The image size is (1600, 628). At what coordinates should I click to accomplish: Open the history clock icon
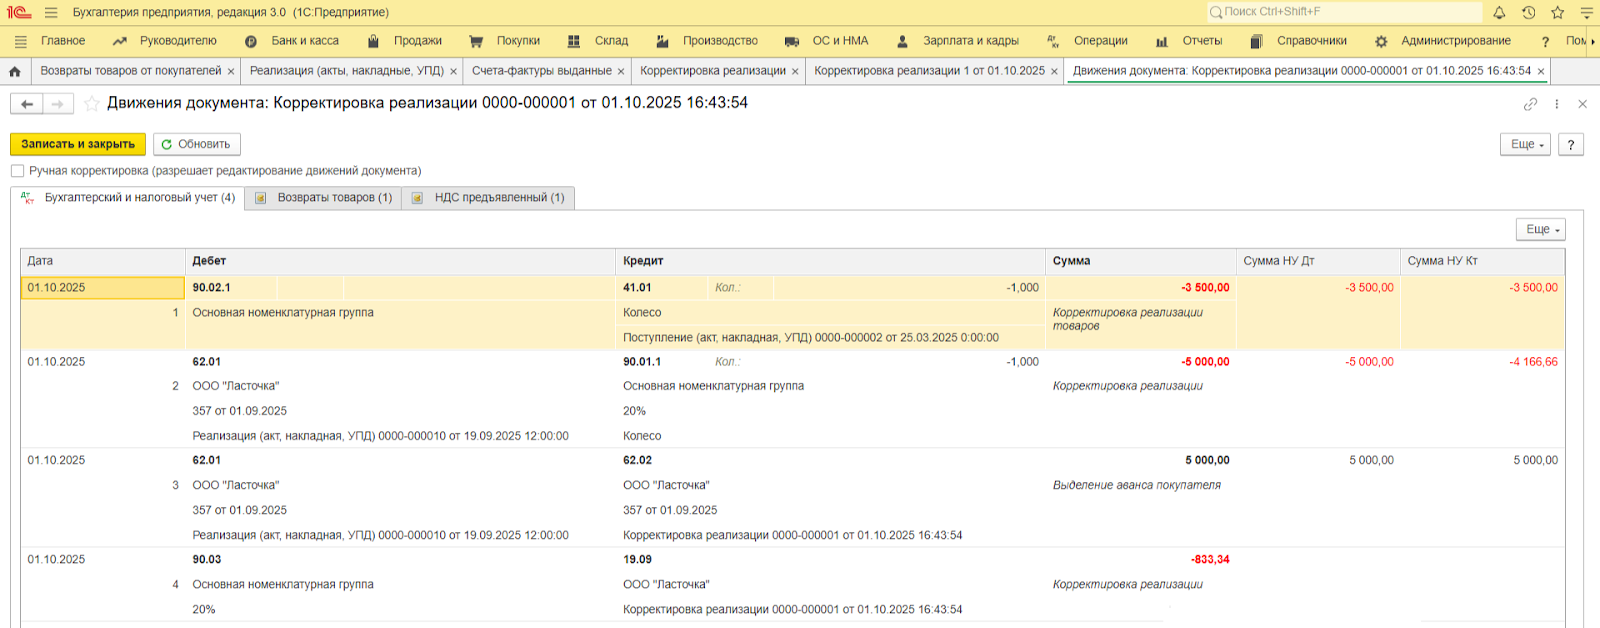point(1528,12)
